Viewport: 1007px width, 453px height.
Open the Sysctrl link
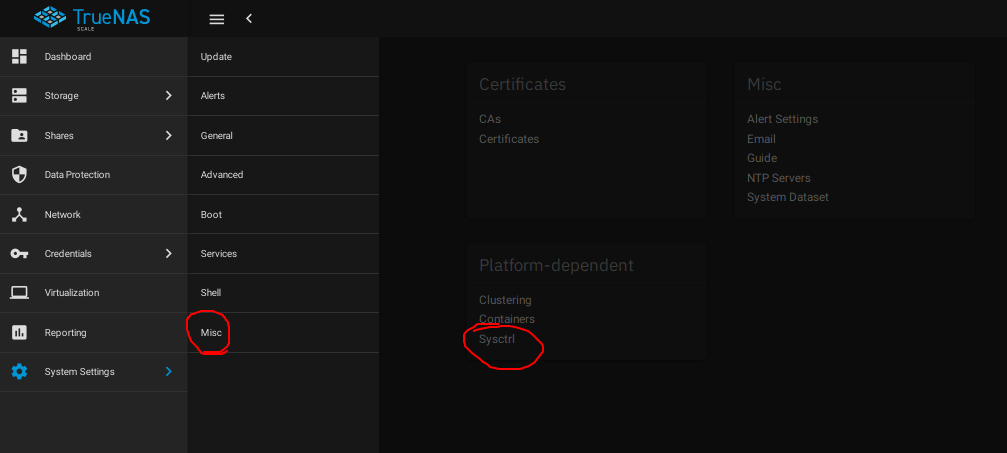(x=496, y=339)
